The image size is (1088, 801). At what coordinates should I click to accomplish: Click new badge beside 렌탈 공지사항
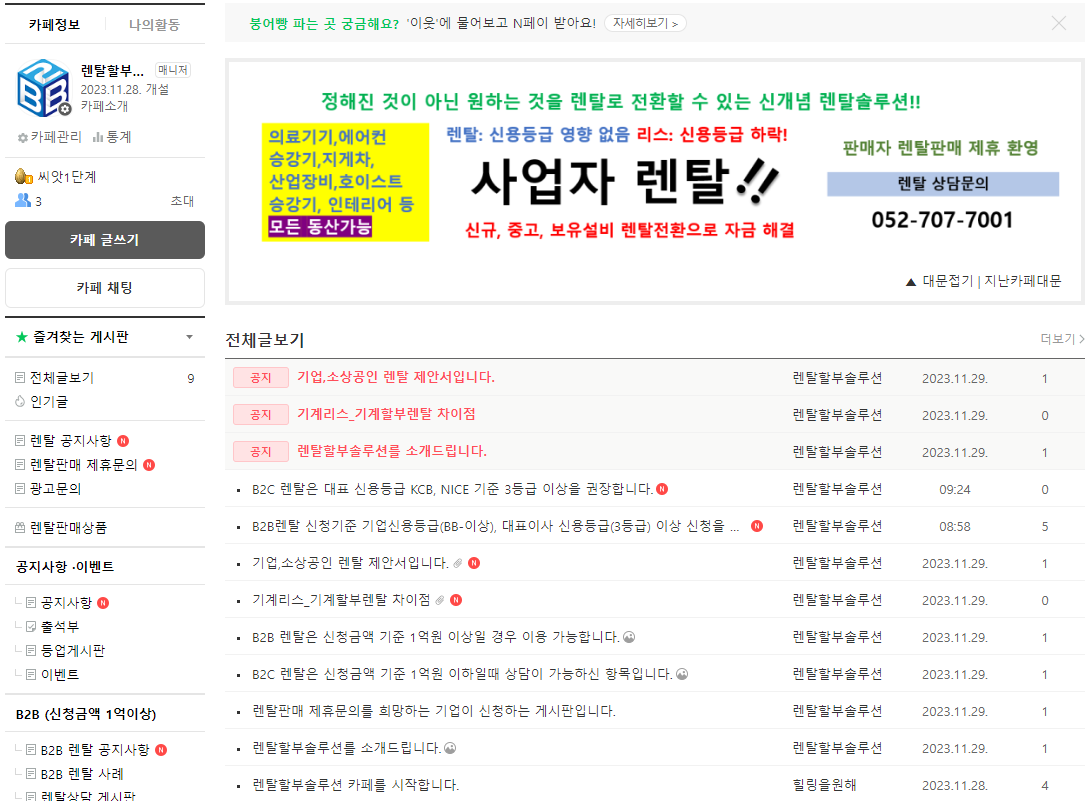click(123, 441)
